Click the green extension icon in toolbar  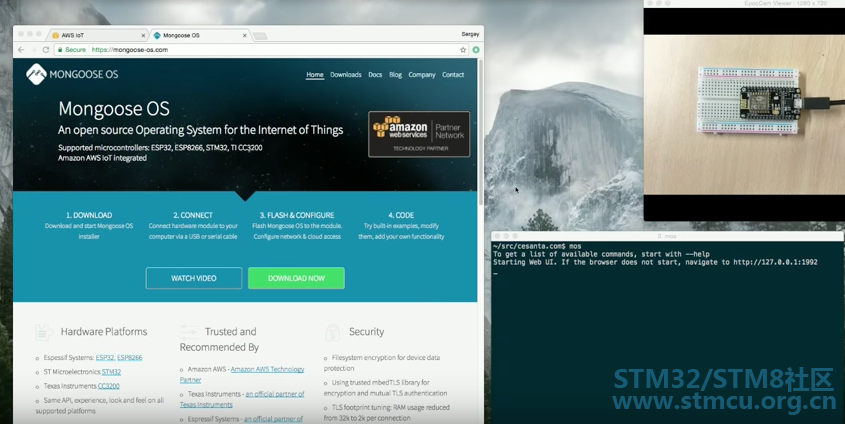point(476,50)
